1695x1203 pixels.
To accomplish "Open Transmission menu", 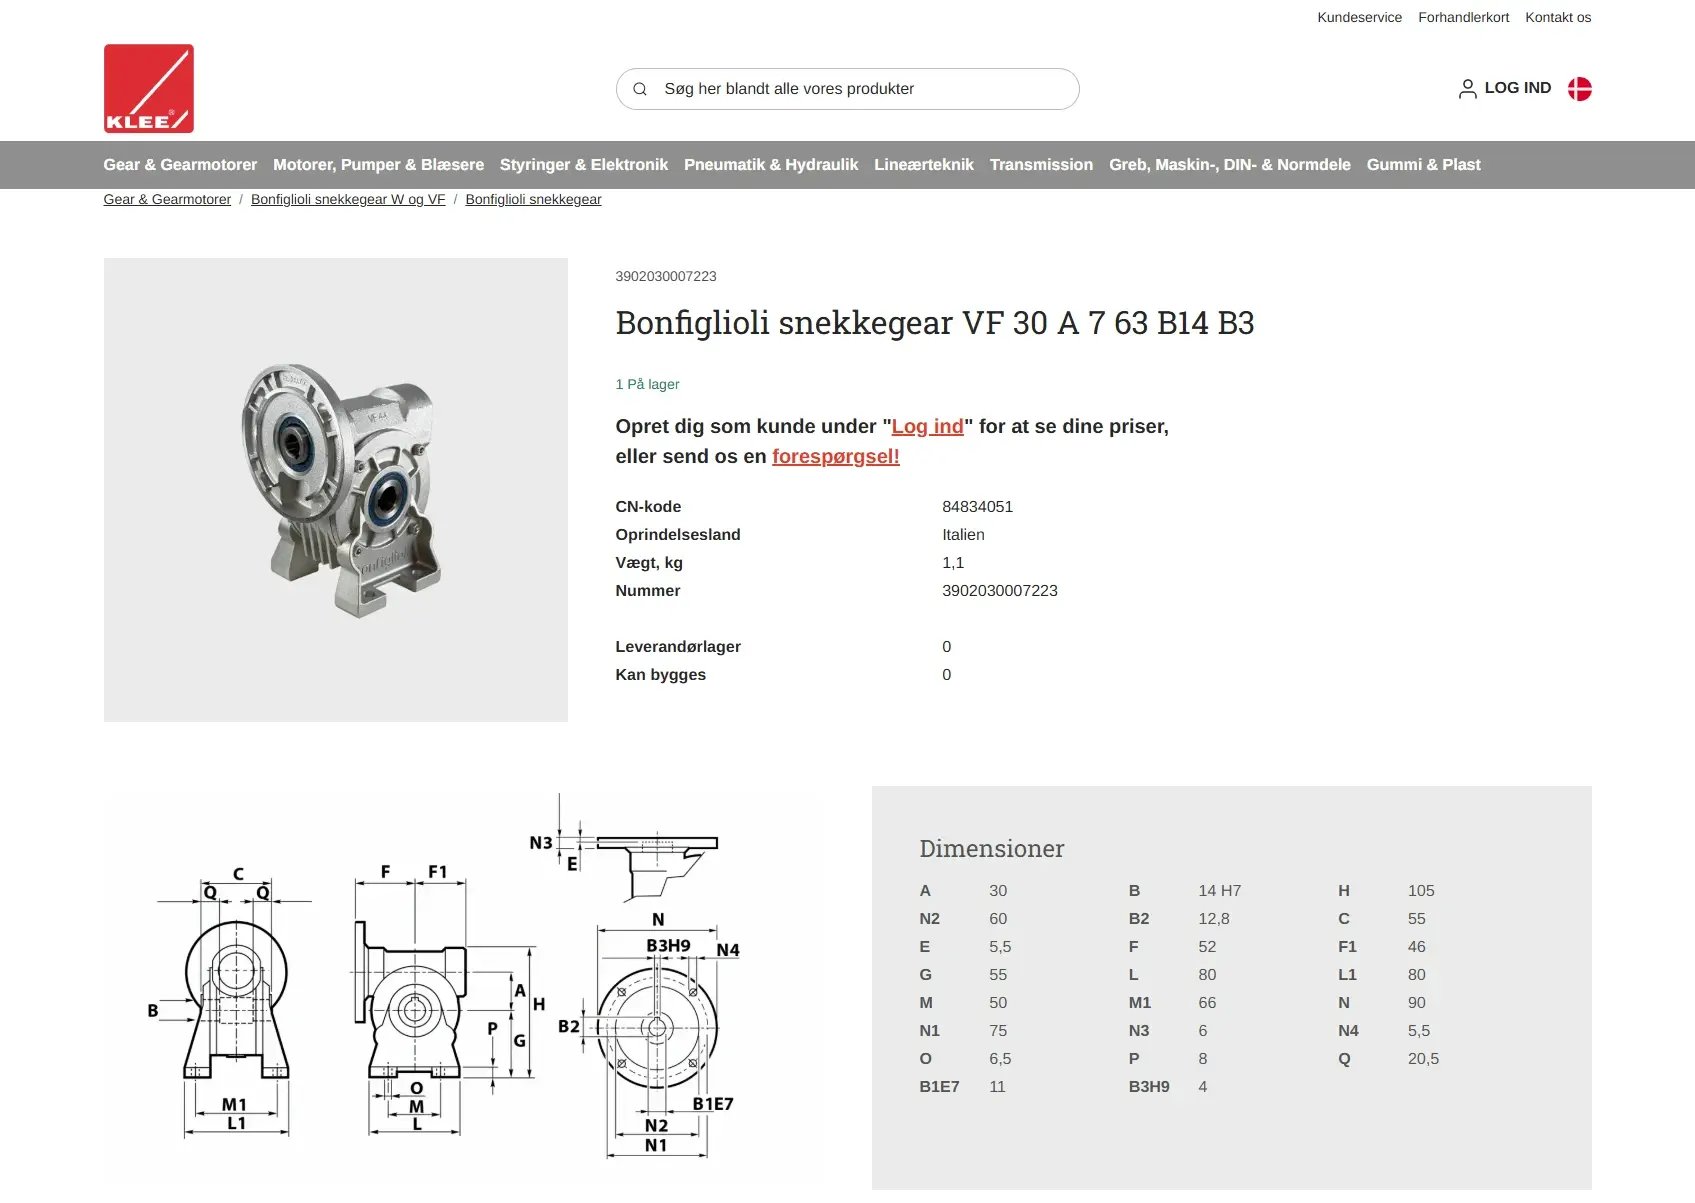I will click(1041, 164).
